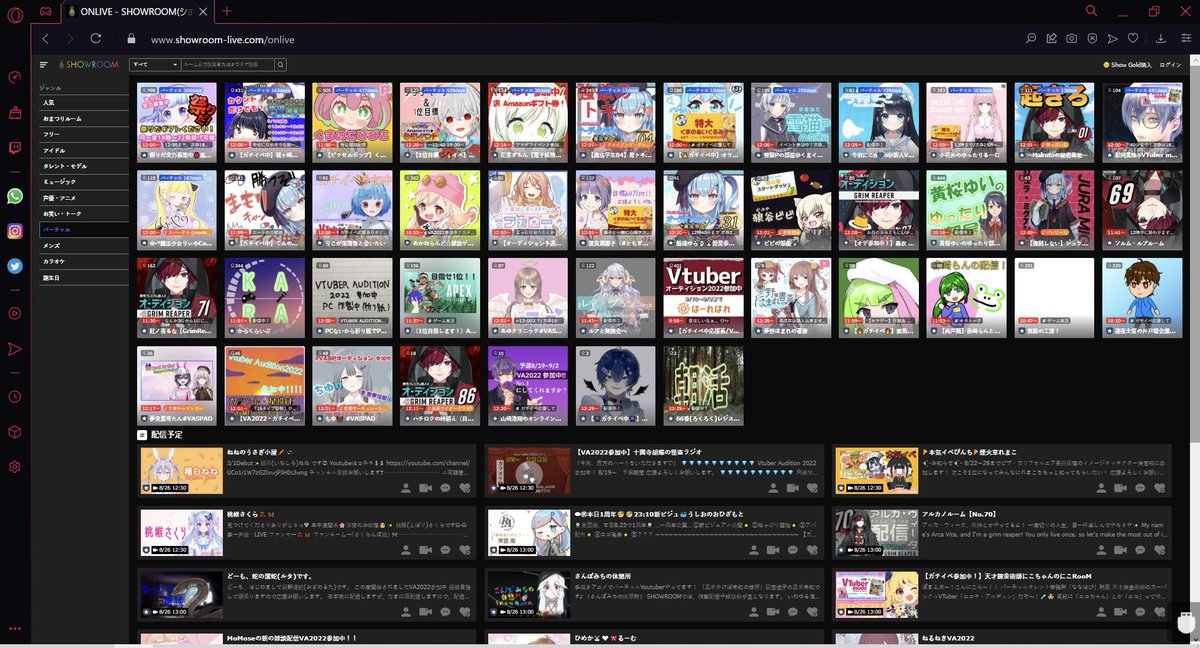The height and width of the screenshot is (648, 1200).
Task: Toggle the SHOWROOM hamburger menu
Action: click(x=44, y=65)
